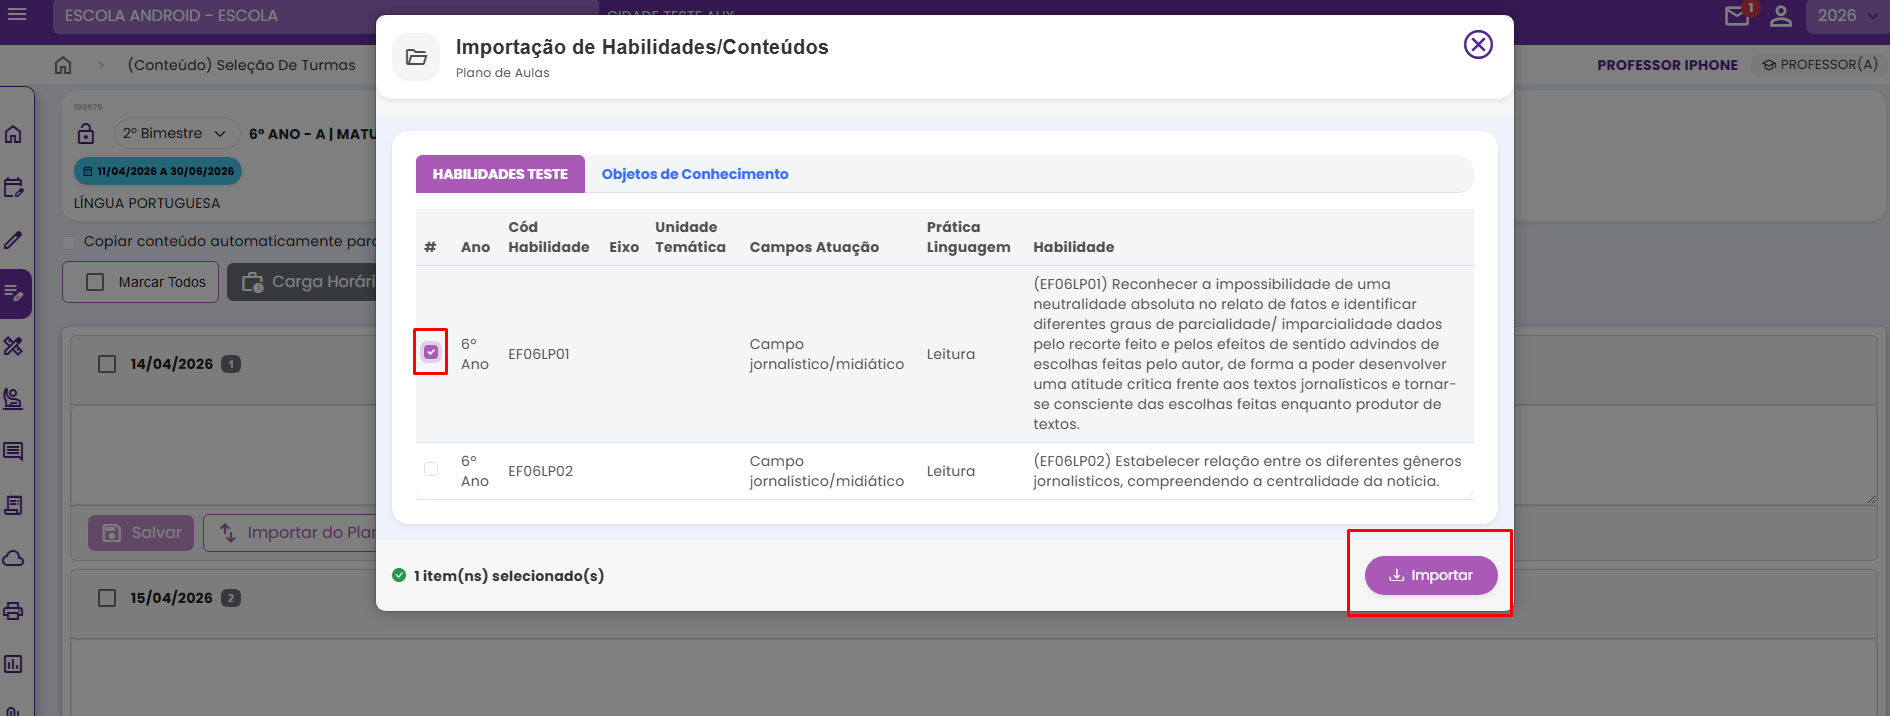This screenshot has width=1890, height=716.
Task: Toggle the hamburger menu at top left
Action: (x=17, y=15)
